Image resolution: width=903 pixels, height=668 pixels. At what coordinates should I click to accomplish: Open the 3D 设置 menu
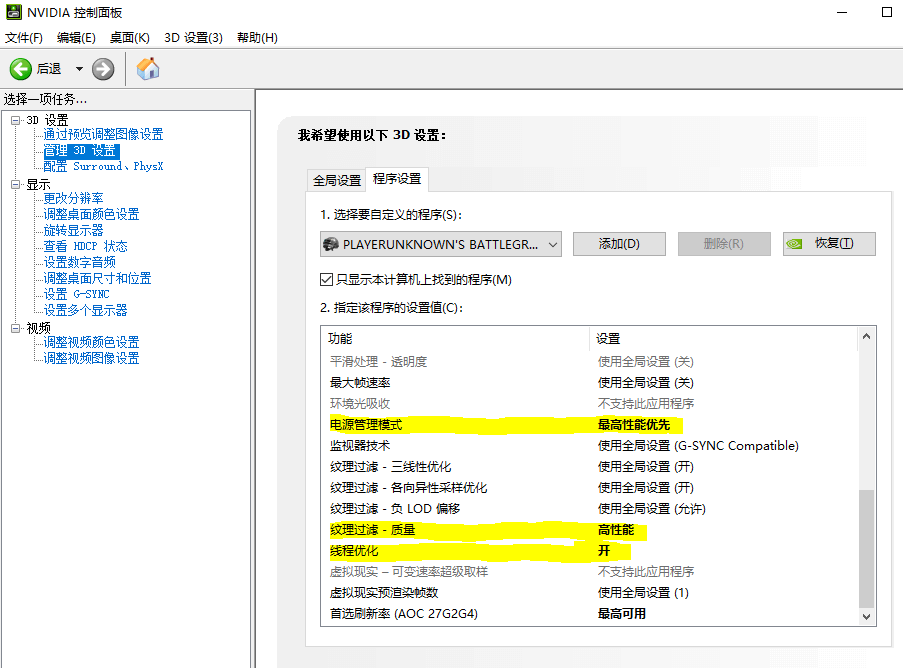(193, 38)
